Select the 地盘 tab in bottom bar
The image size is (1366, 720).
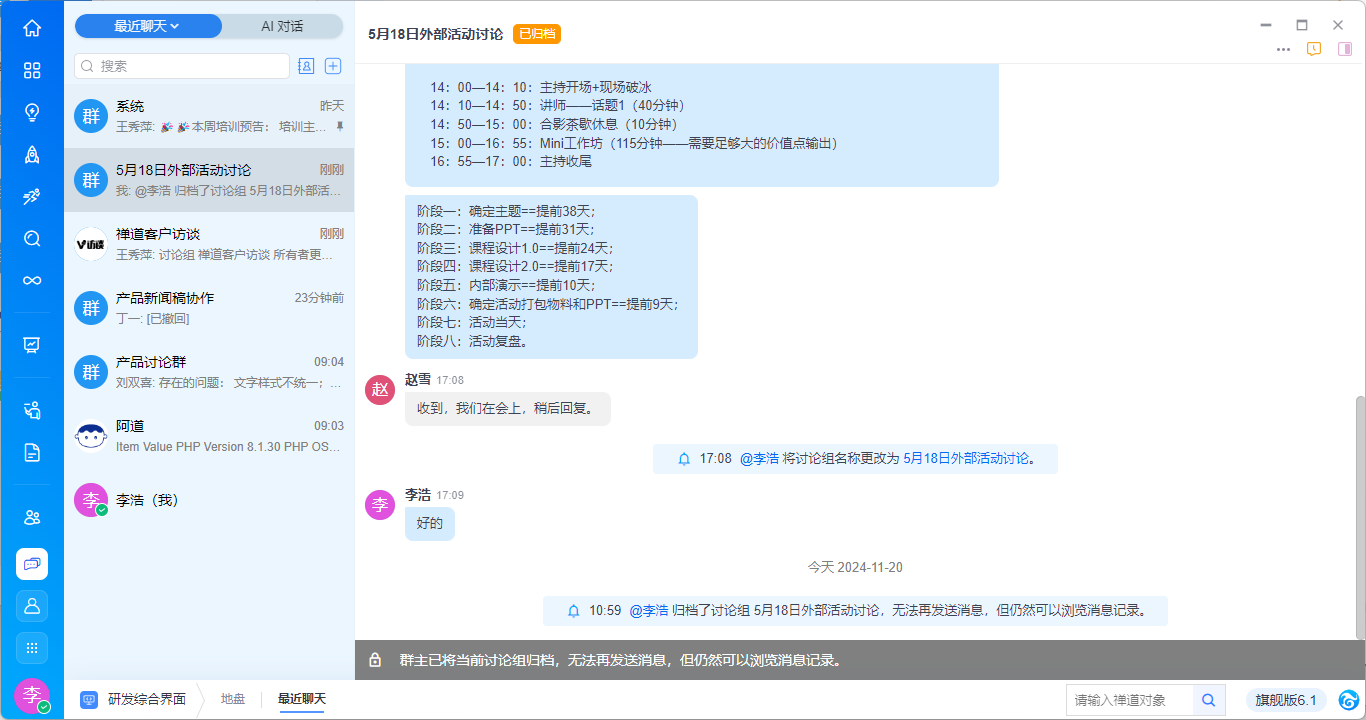[x=233, y=699]
